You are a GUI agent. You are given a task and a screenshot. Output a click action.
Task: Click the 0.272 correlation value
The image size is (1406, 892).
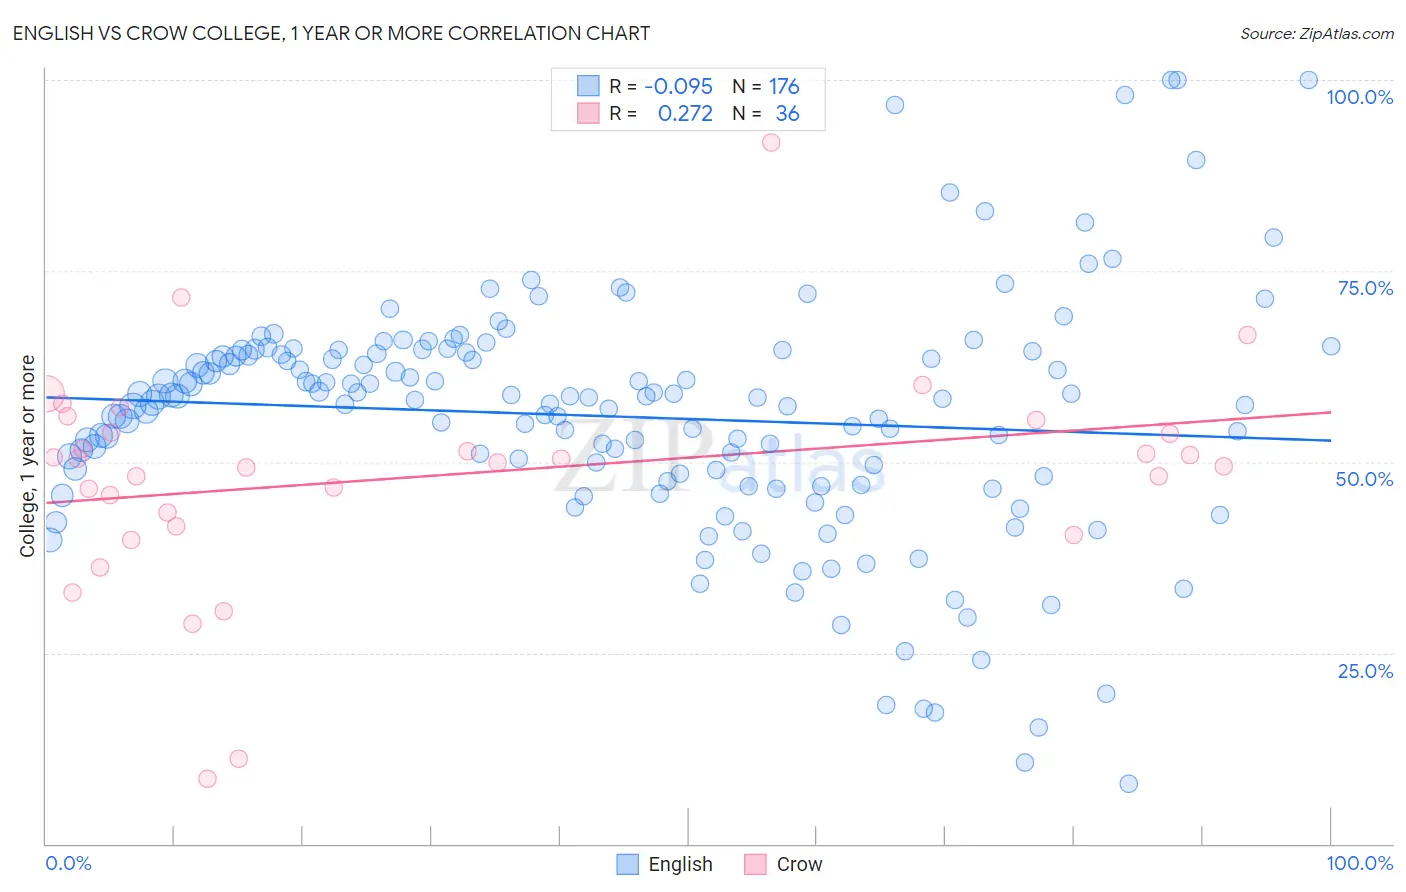pos(685,113)
